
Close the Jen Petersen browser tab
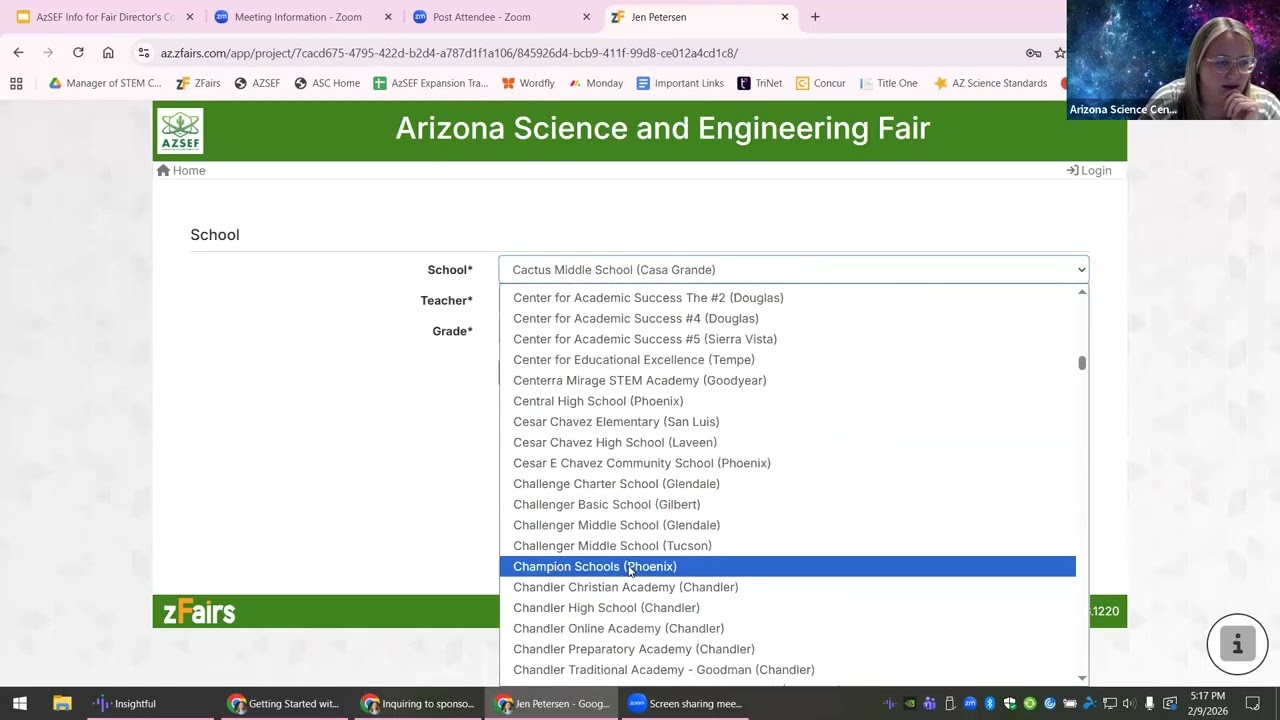tap(785, 17)
